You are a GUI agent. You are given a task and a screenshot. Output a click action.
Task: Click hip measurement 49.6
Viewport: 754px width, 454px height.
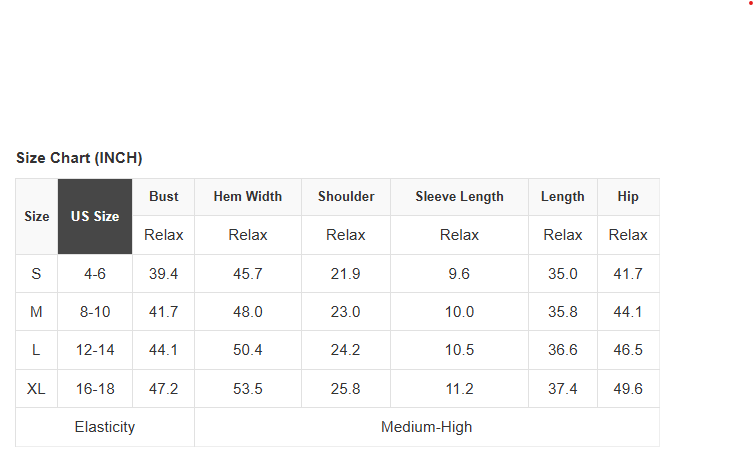tap(628, 389)
